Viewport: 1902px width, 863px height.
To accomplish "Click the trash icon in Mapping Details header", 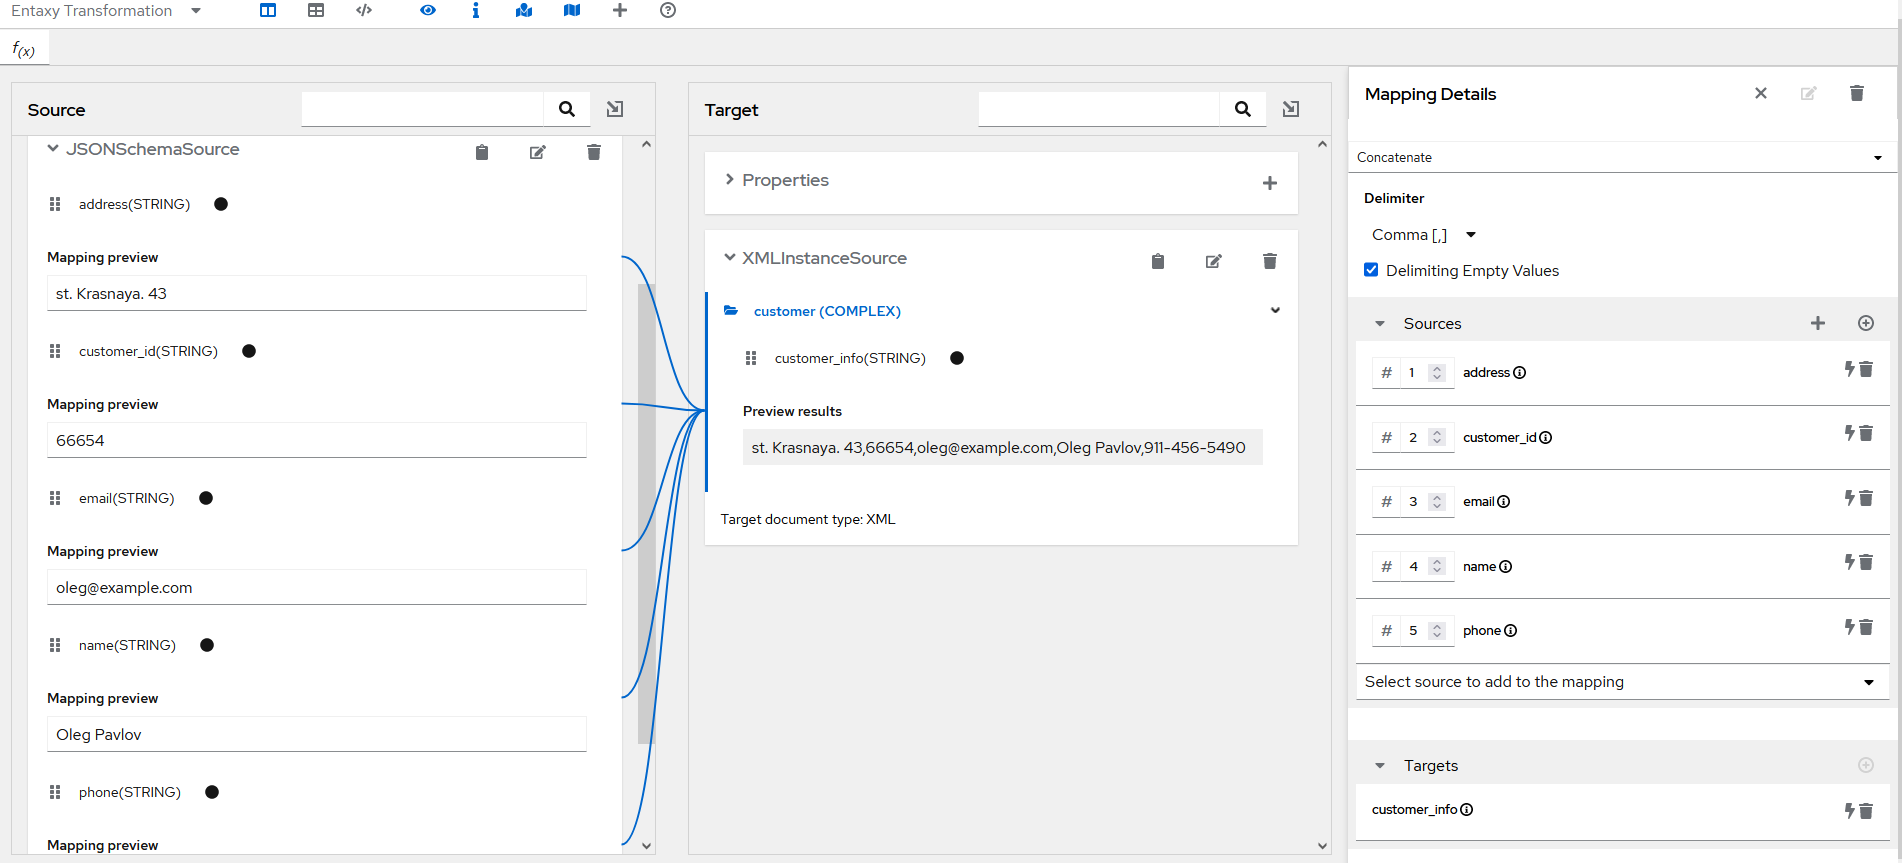I will coord(1857,93).
